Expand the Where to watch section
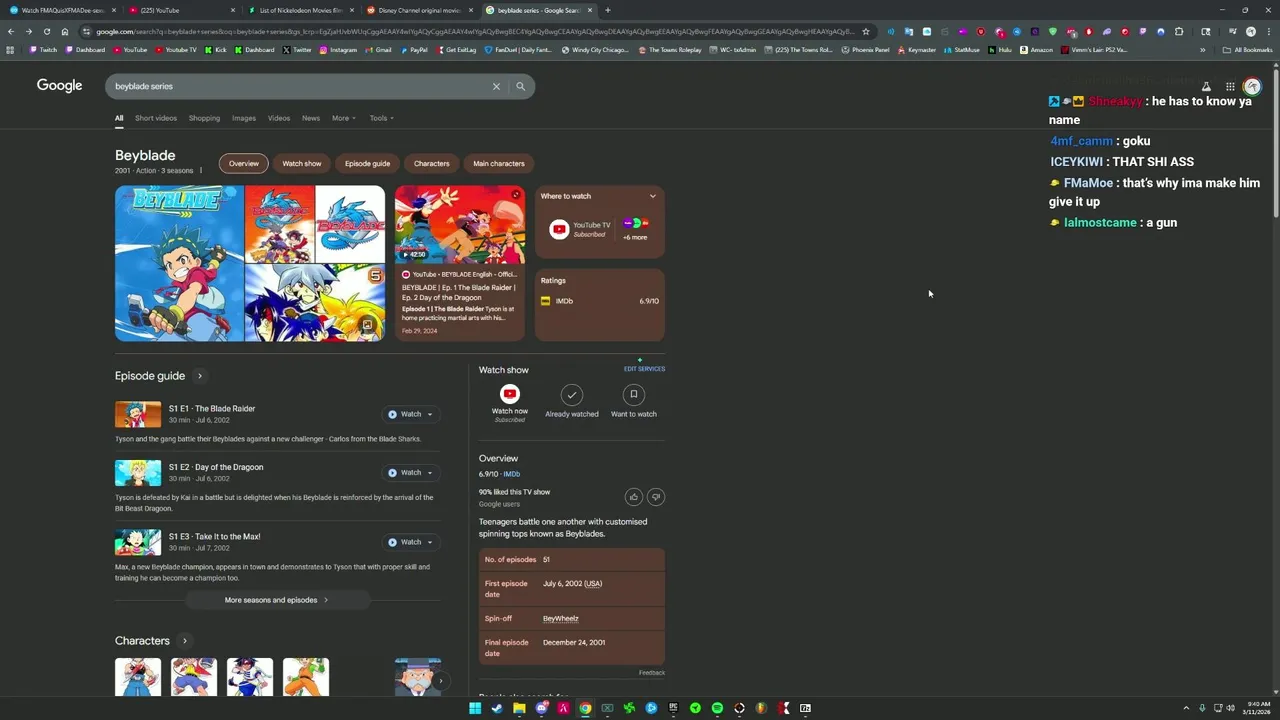Image resolution: width=1280 pixels, height=720 pixels. (x=652, y=196)
